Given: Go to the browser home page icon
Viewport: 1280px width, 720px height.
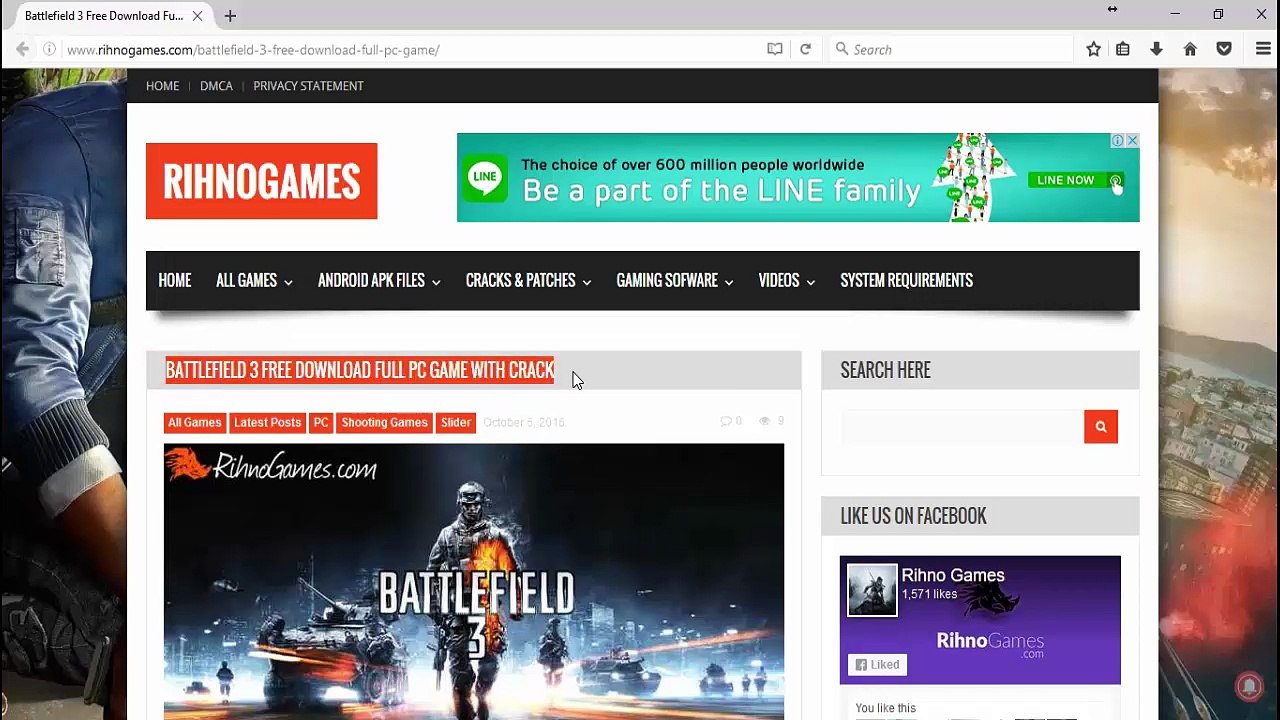Looking at the screenshot, I should [1190, 49].
